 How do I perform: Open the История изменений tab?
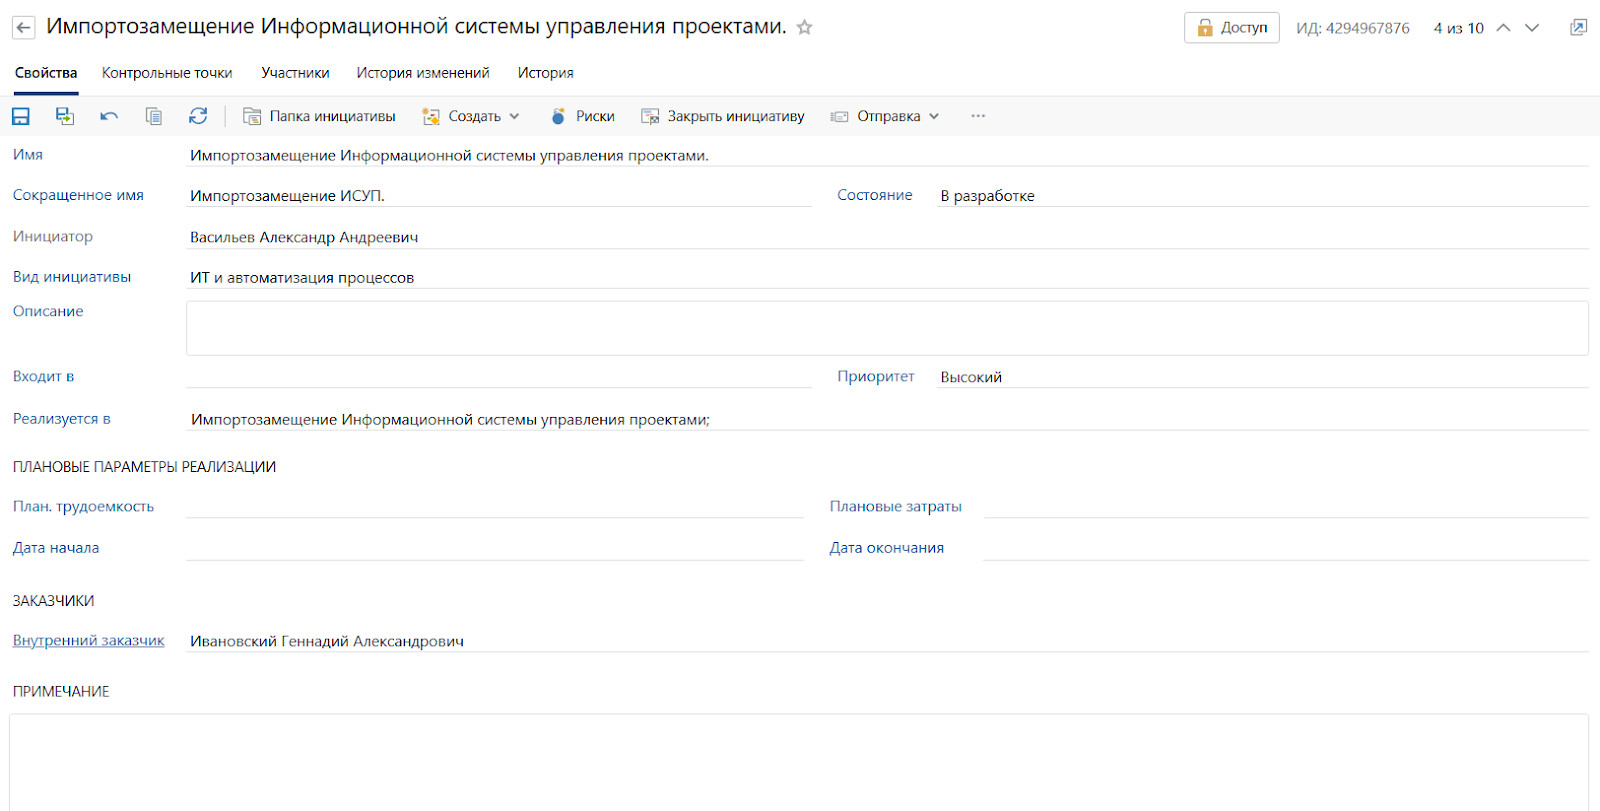click(423, 73)
